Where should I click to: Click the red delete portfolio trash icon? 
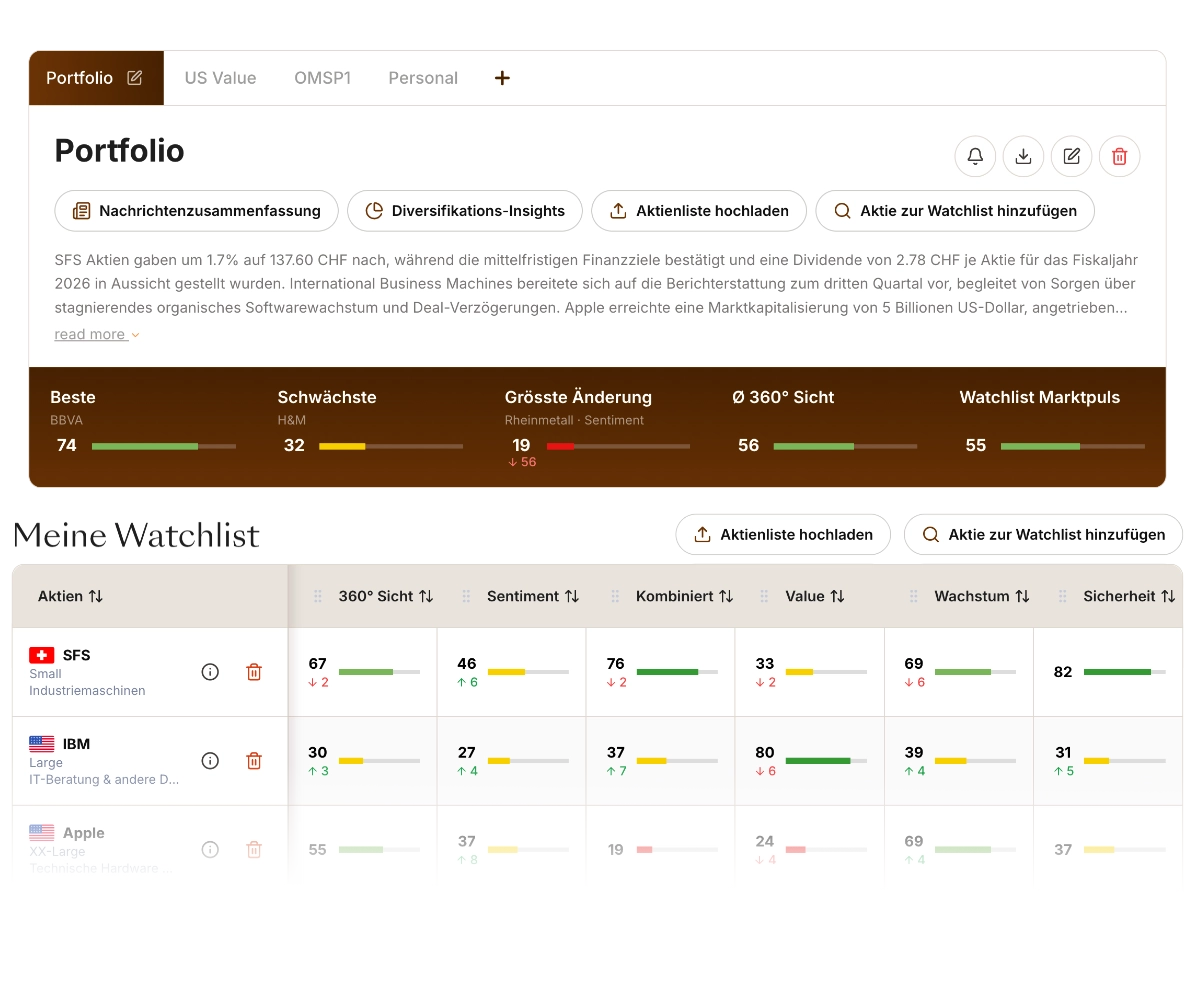tap(1119, 156)
